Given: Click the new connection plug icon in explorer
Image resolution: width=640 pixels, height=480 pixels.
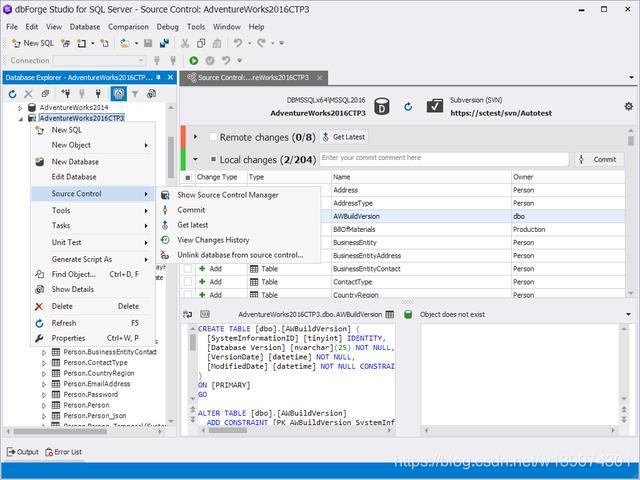Looking at the screenshot, I should [66, 94].
